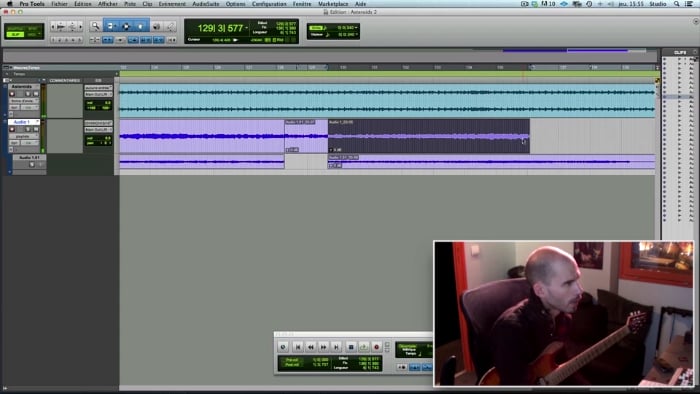The image size is (700, 394).
Task: Open the macOS Notification Center icon
Action: [689, 4]
